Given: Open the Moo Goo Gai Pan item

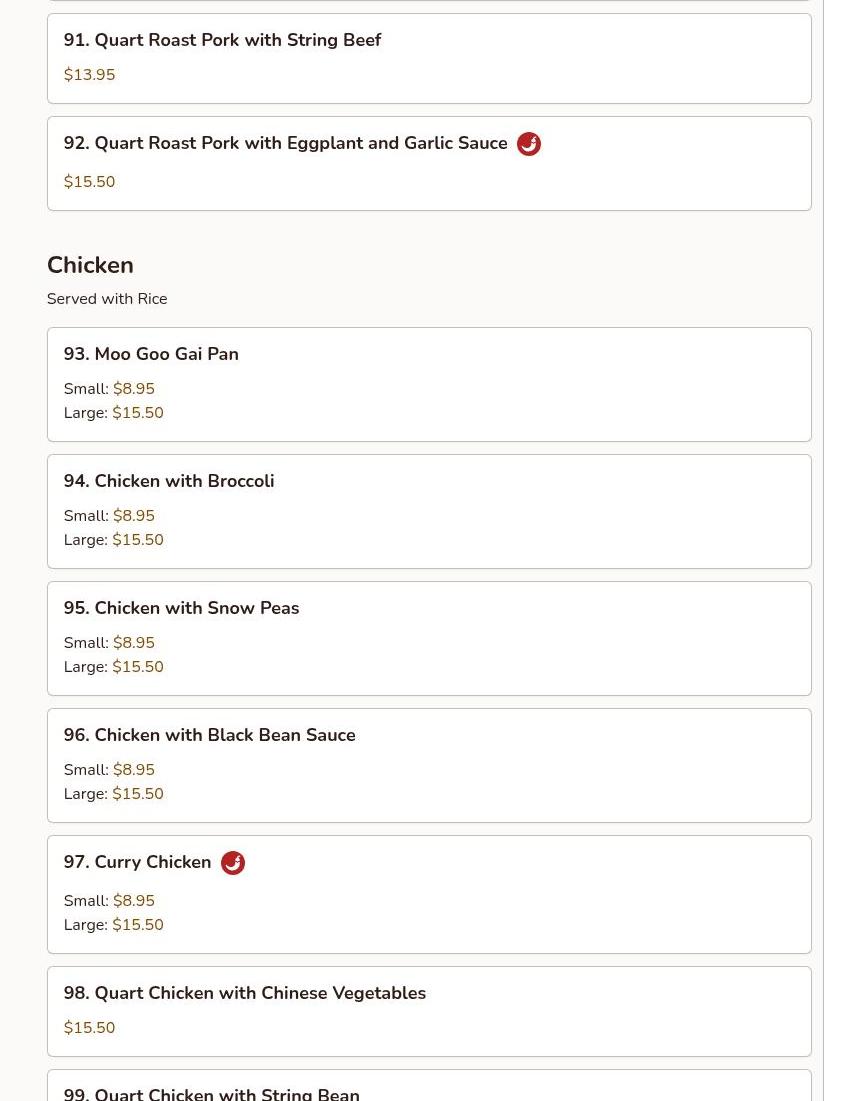Looking at the screenshot, I should coord(151,354).
